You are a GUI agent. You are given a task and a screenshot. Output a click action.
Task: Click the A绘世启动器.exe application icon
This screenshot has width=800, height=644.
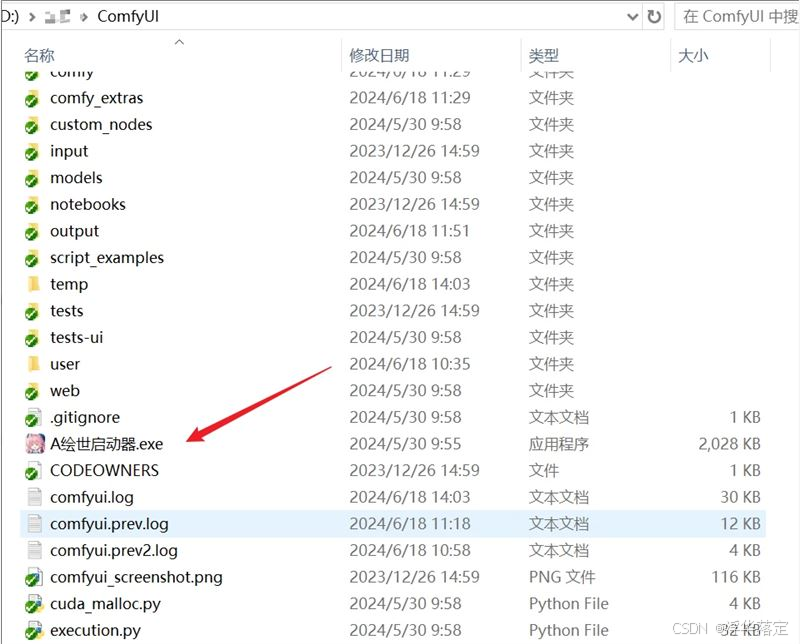click(35, 444)
